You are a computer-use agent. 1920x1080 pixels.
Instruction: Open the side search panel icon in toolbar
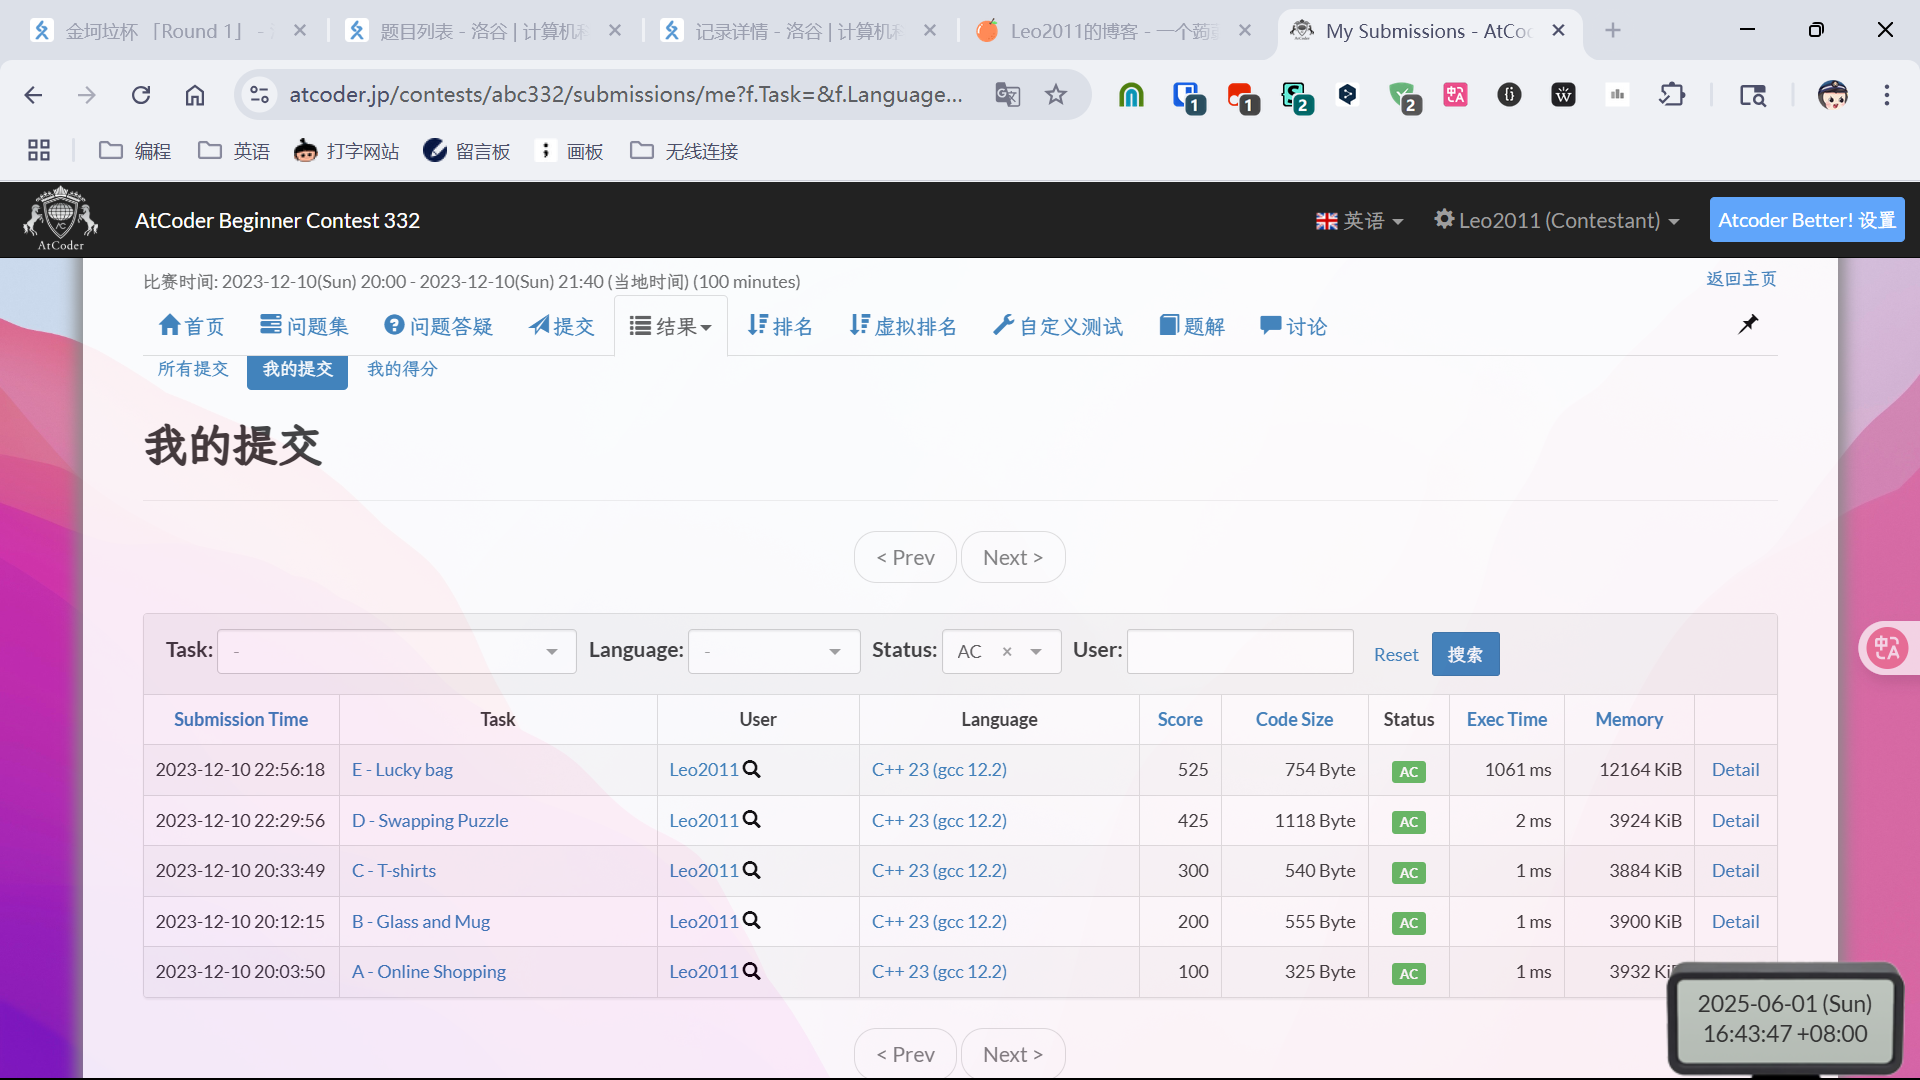(1753, 95)
